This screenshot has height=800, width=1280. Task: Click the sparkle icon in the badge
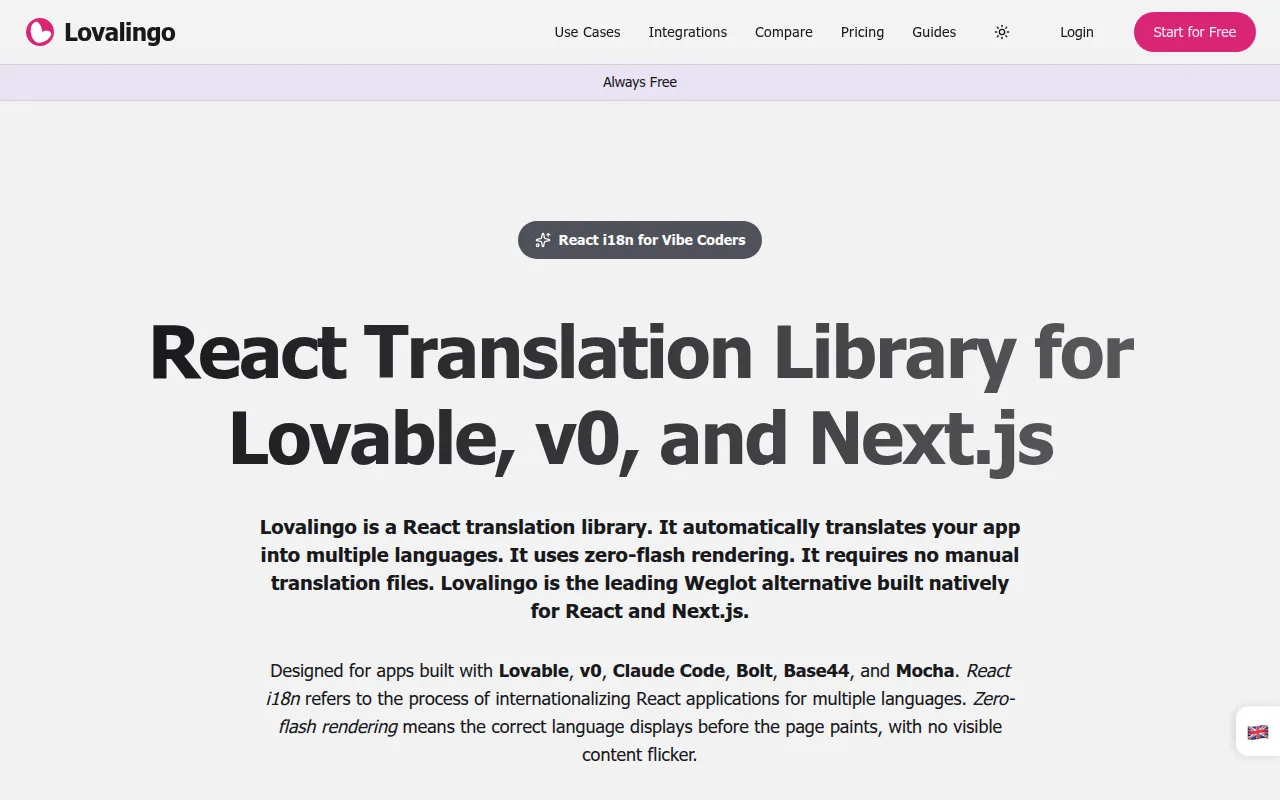coord(543,240)
